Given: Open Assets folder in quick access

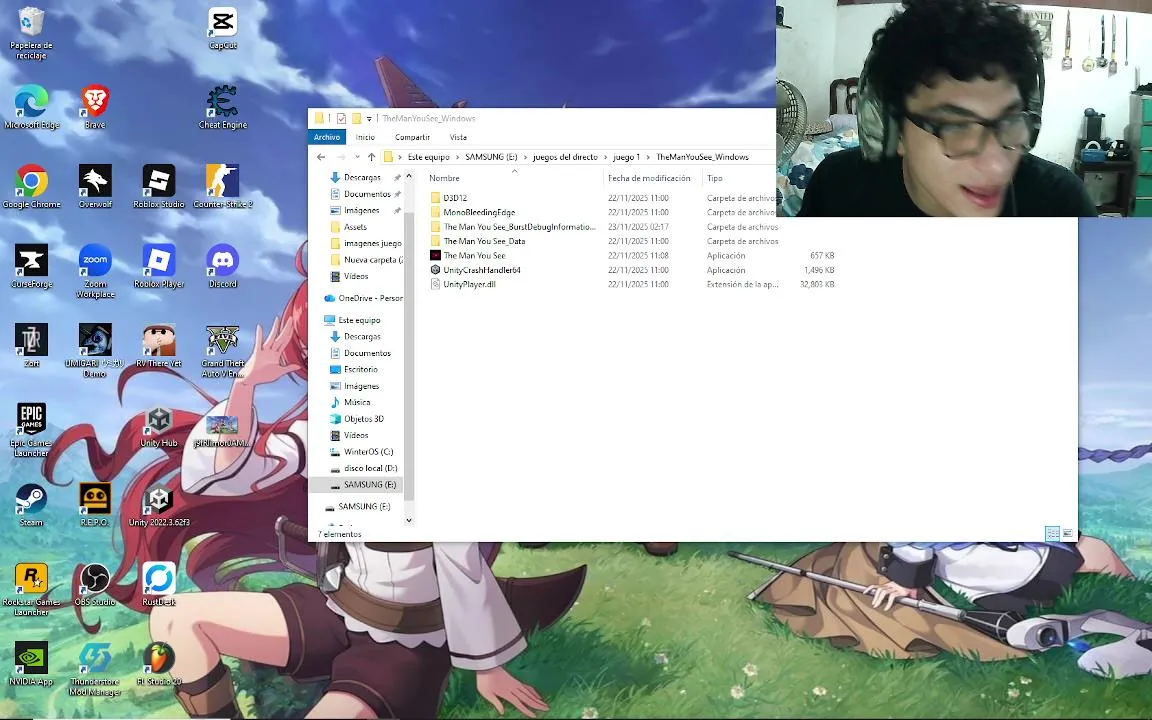Looking at the screenshot, I should (x=348, y=227).
